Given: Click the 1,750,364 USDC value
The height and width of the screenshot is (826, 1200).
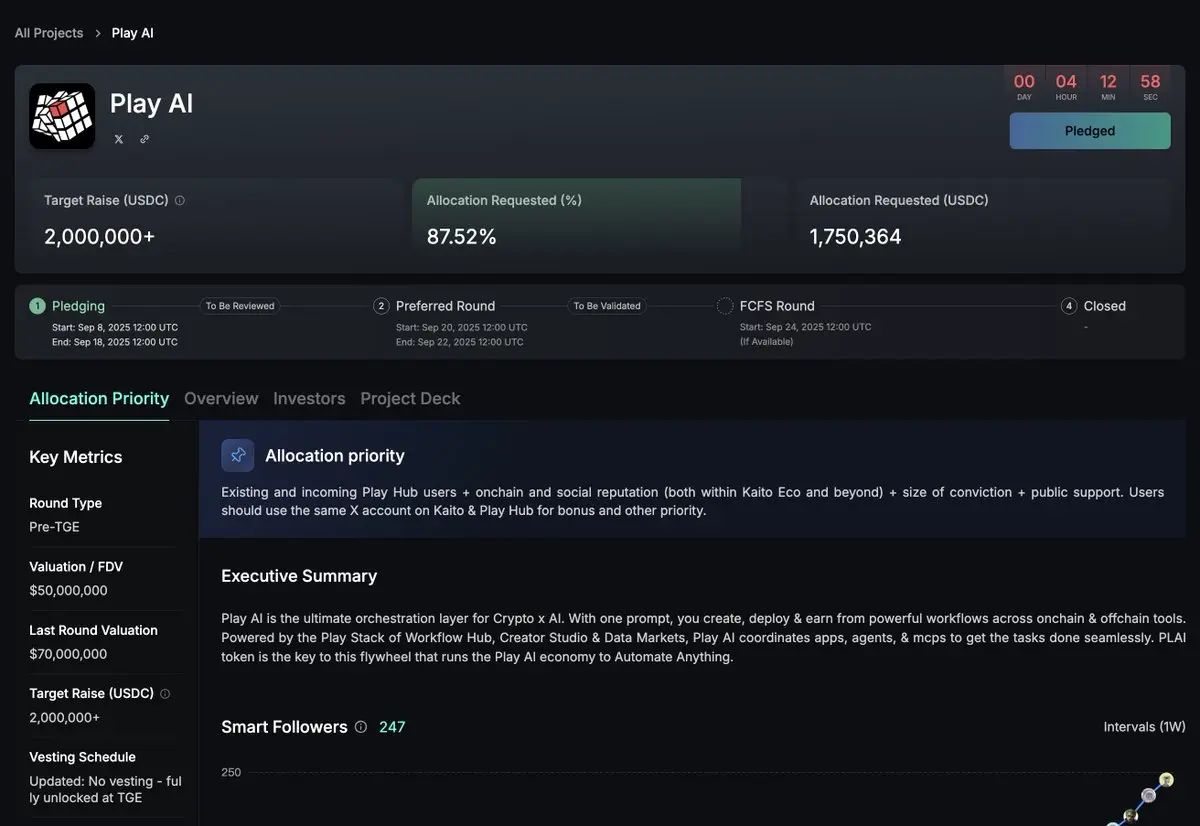Looking at the screenshot, I should click(x=855, y=237).
